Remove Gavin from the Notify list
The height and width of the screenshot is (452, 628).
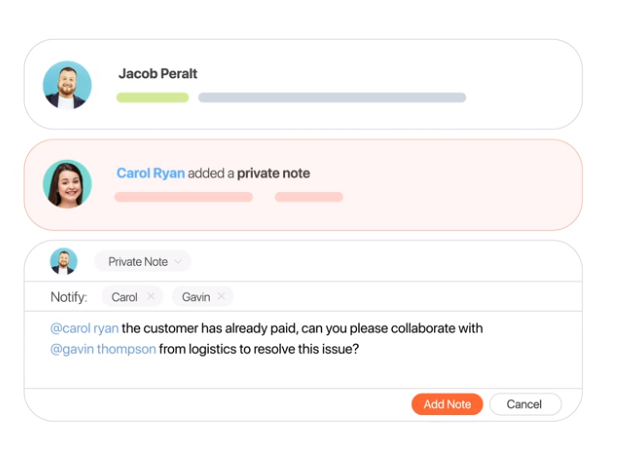[x=221, y=296]
